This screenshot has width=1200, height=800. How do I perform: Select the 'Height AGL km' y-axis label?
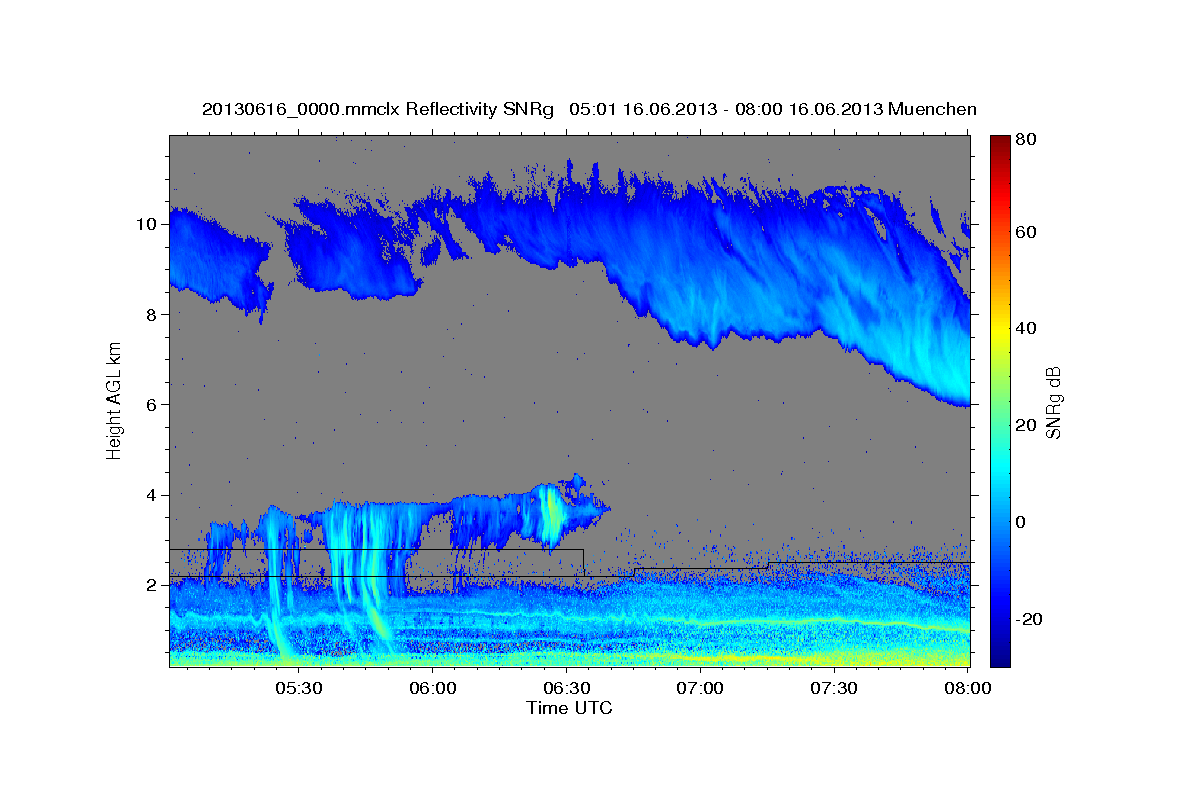pos(115,400)
